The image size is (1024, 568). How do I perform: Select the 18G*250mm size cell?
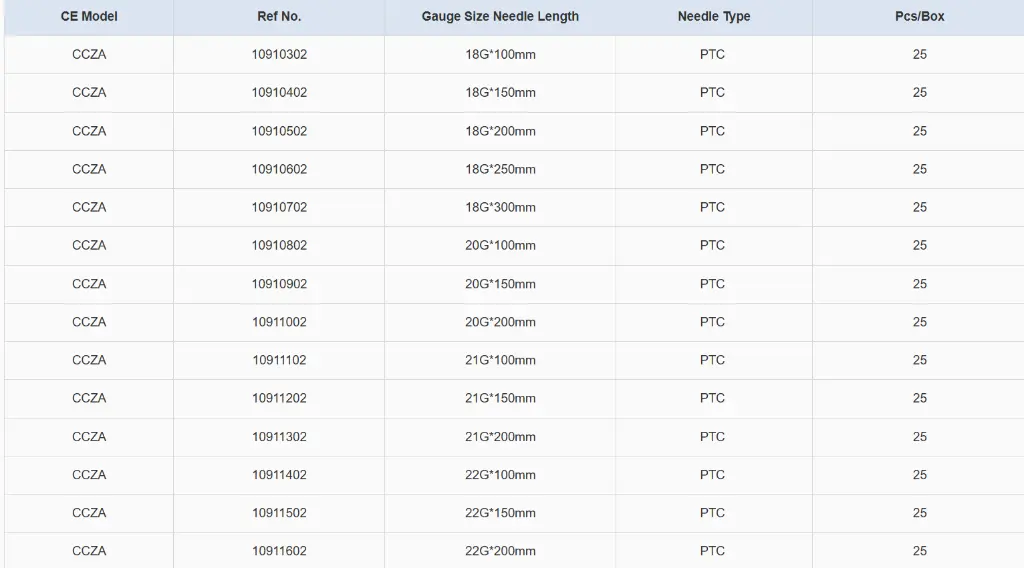click(x=500, y=169)
